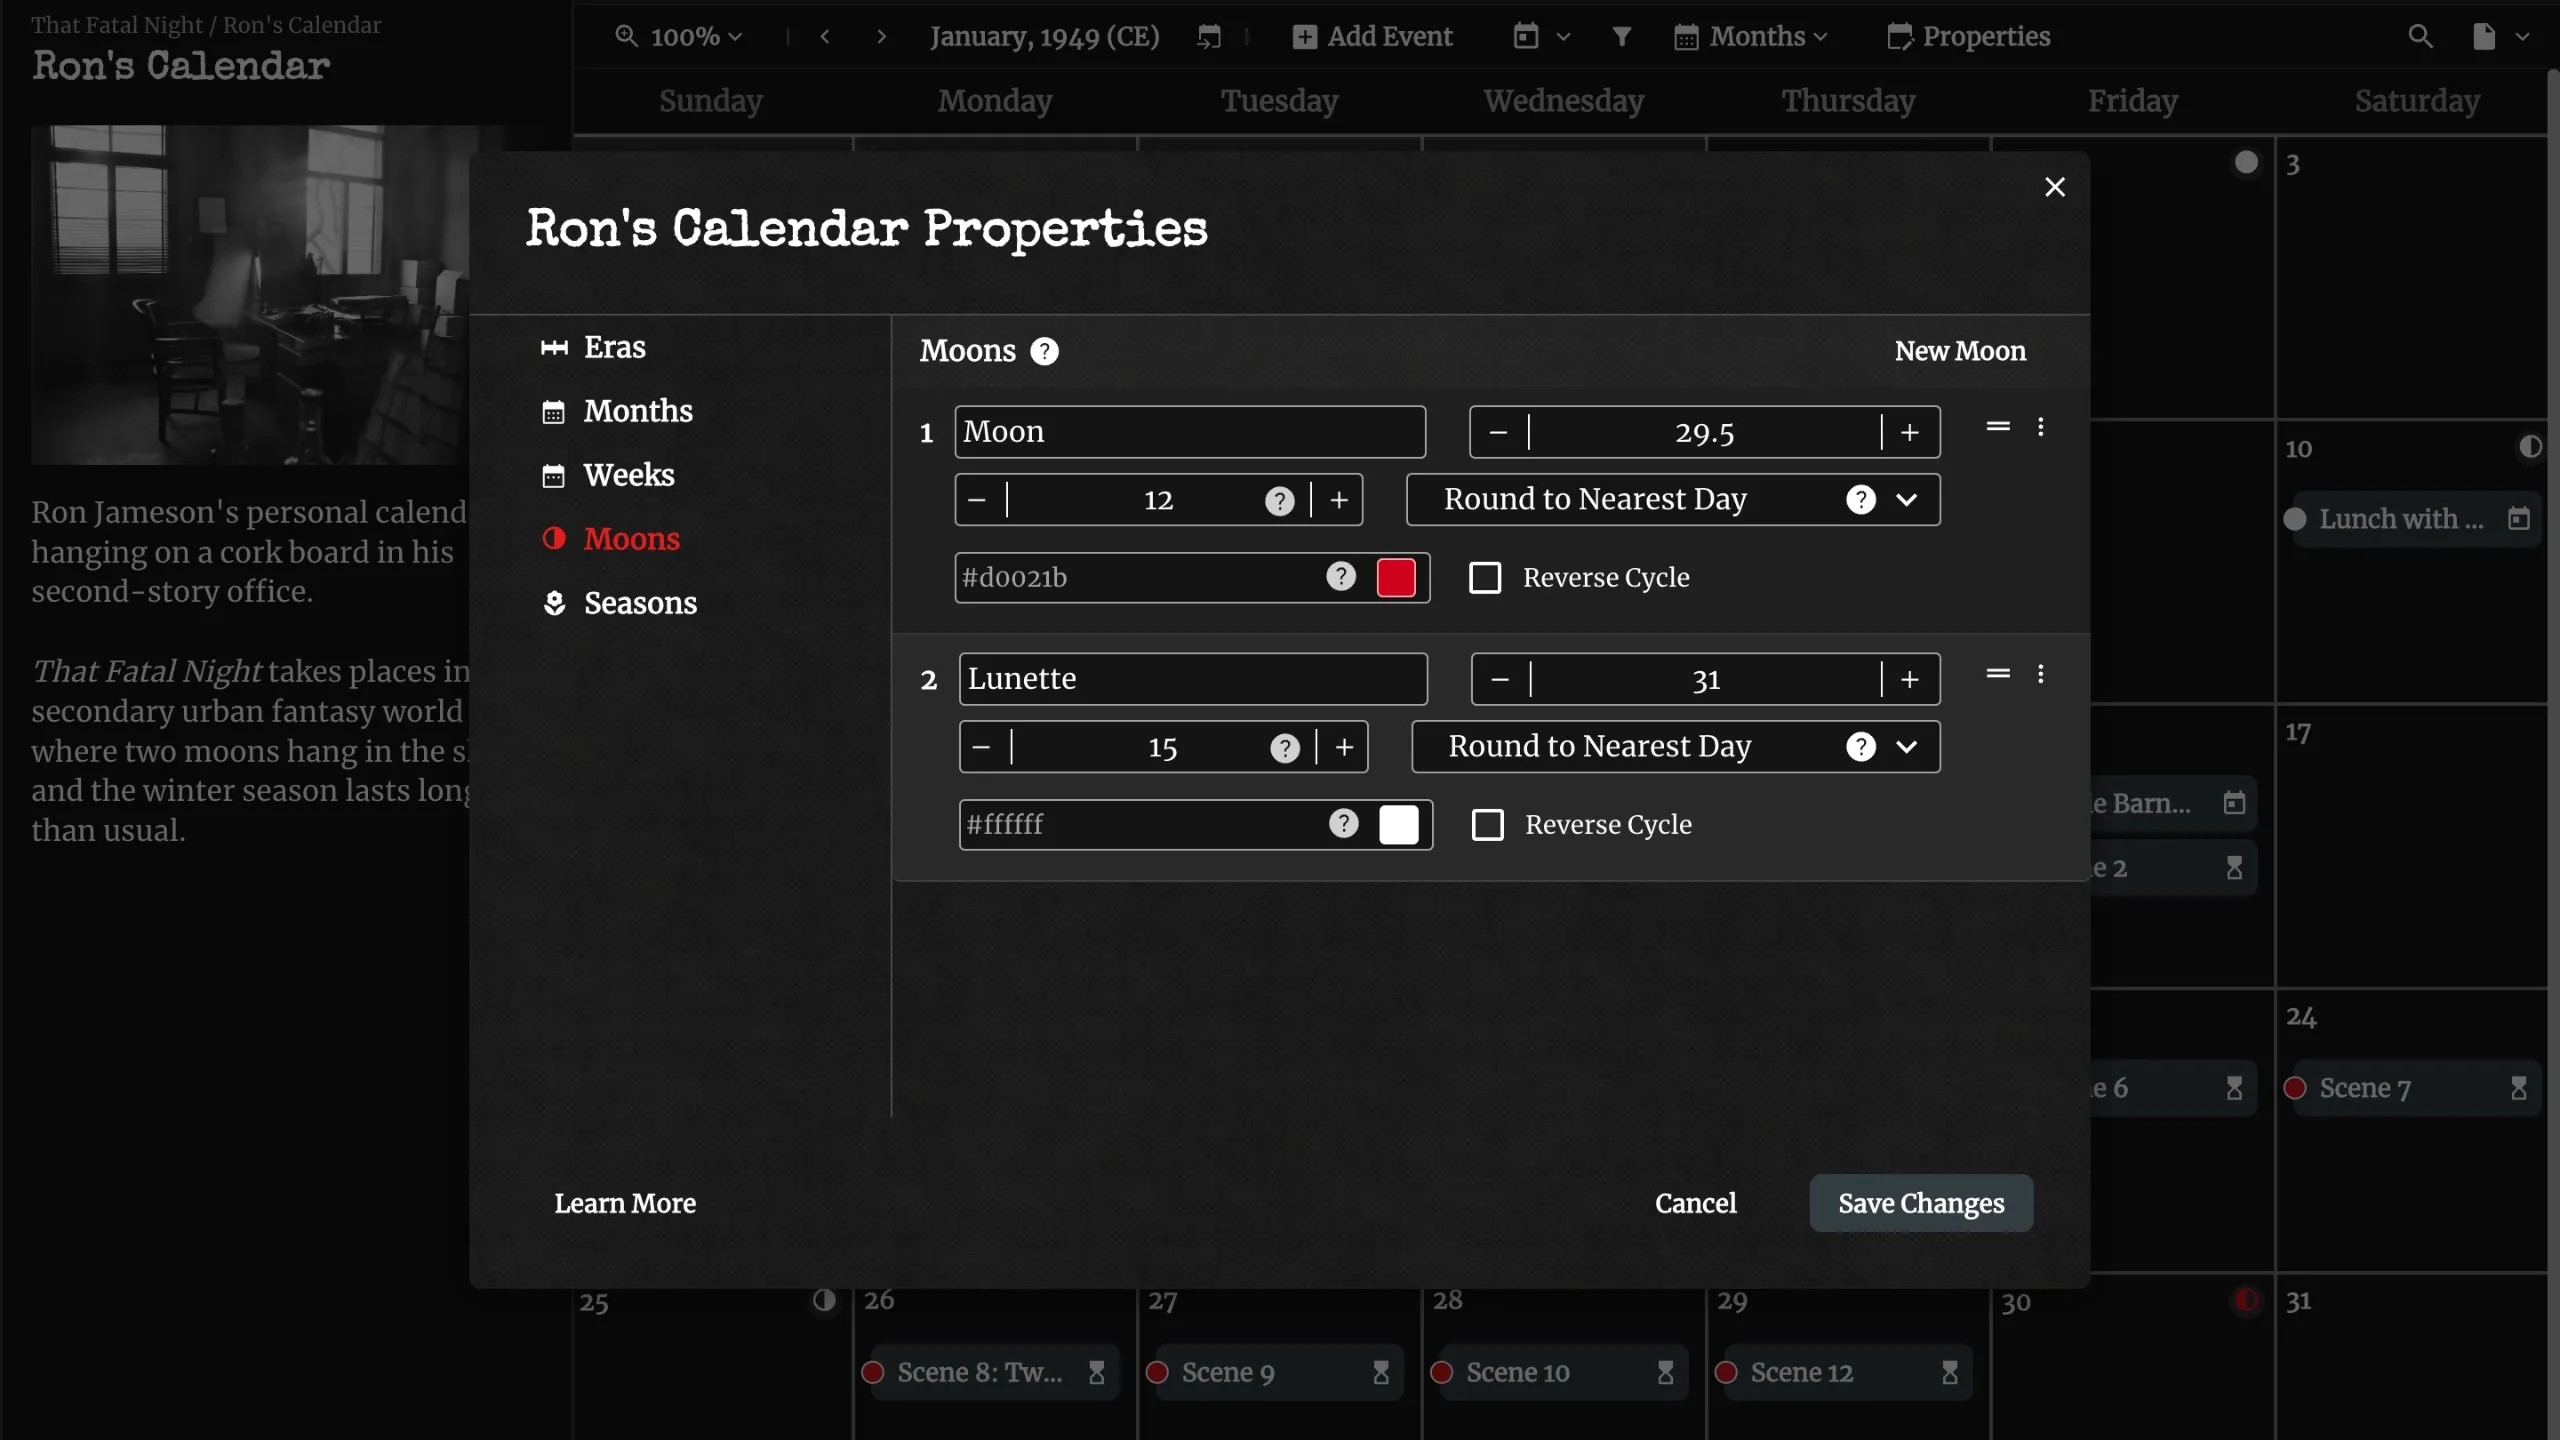Open the three-dot menu for Moon row
Screen dimensions: 2560x1440
click(2040, 428)
